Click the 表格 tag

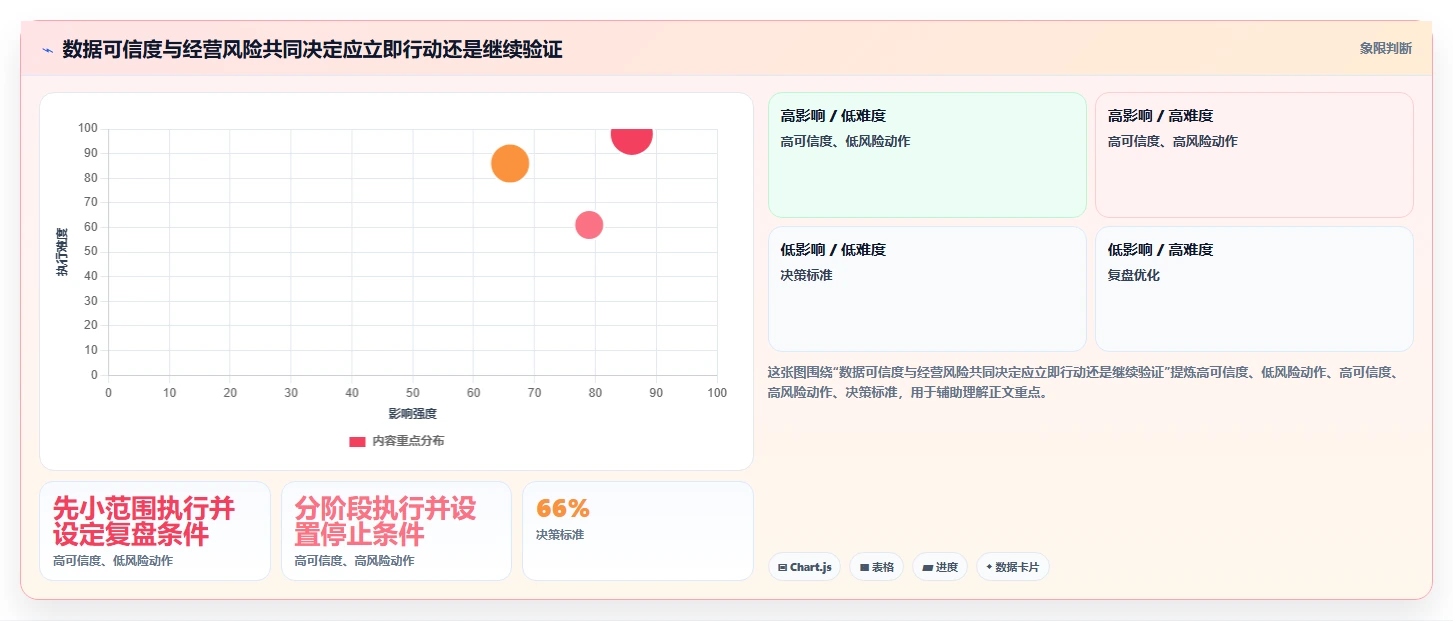pos(876,567)
